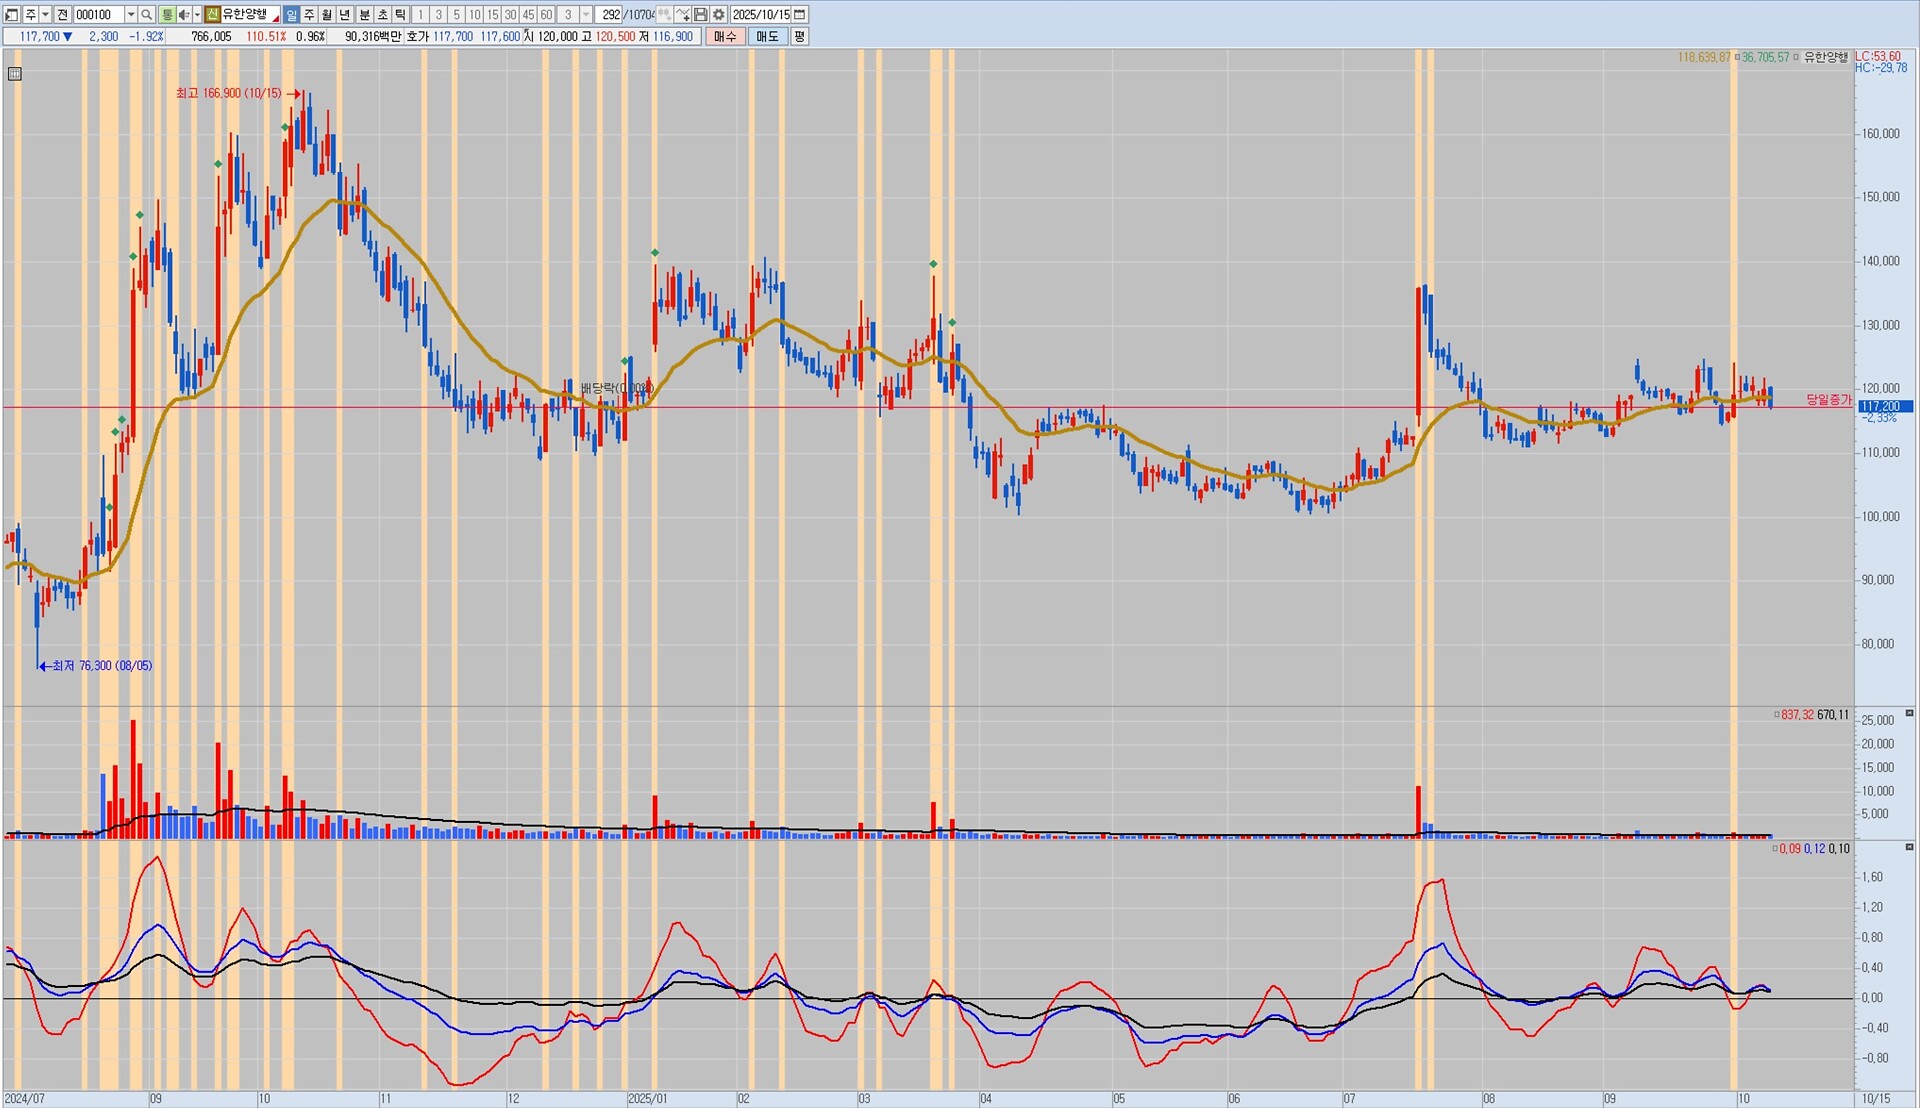Click the stock search magnifier icon

147,14
